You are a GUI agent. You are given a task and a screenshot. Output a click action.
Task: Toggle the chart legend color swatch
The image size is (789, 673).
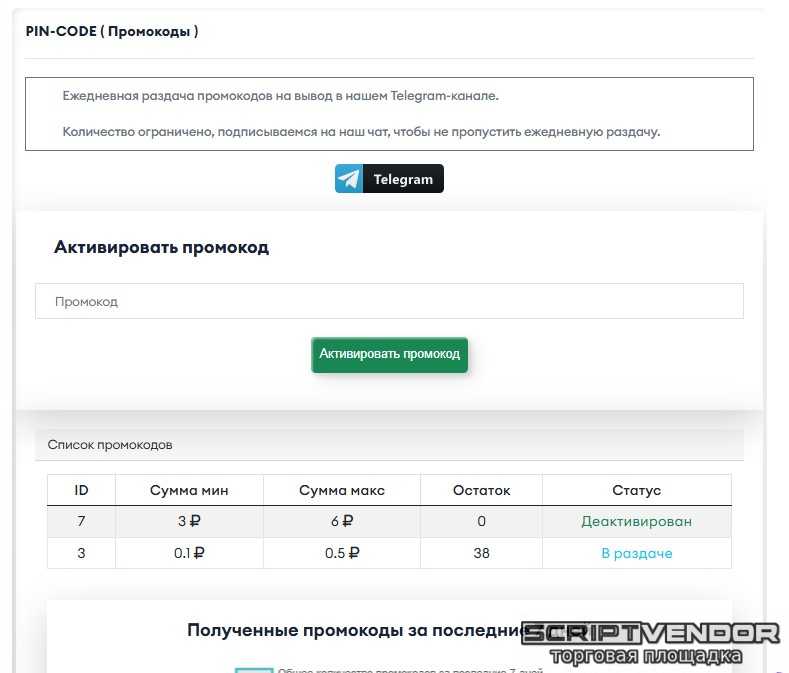(254, 669)
